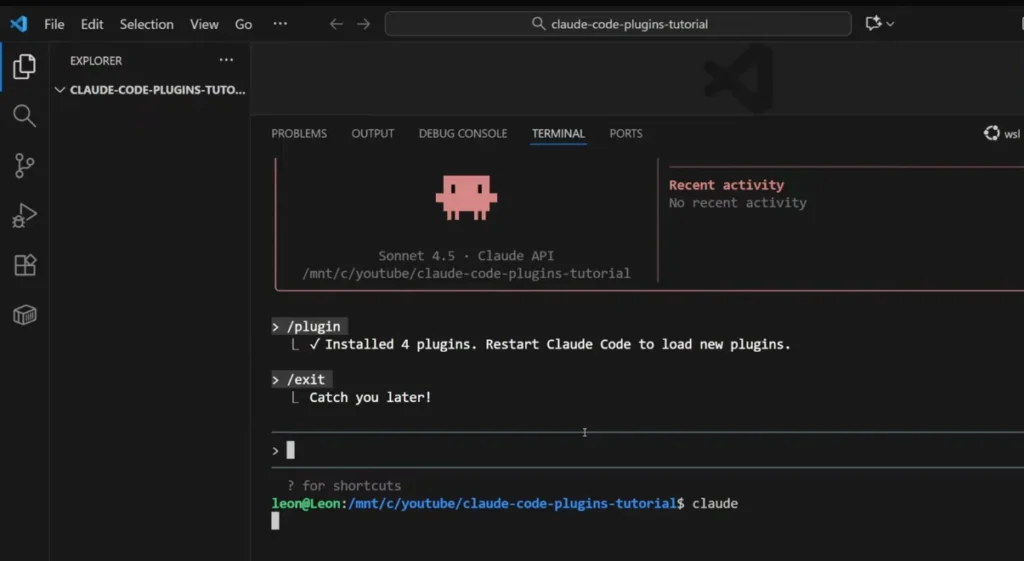Open the Run and Debug view
This screenshot has width=1024, height=561.
(24, 216)
